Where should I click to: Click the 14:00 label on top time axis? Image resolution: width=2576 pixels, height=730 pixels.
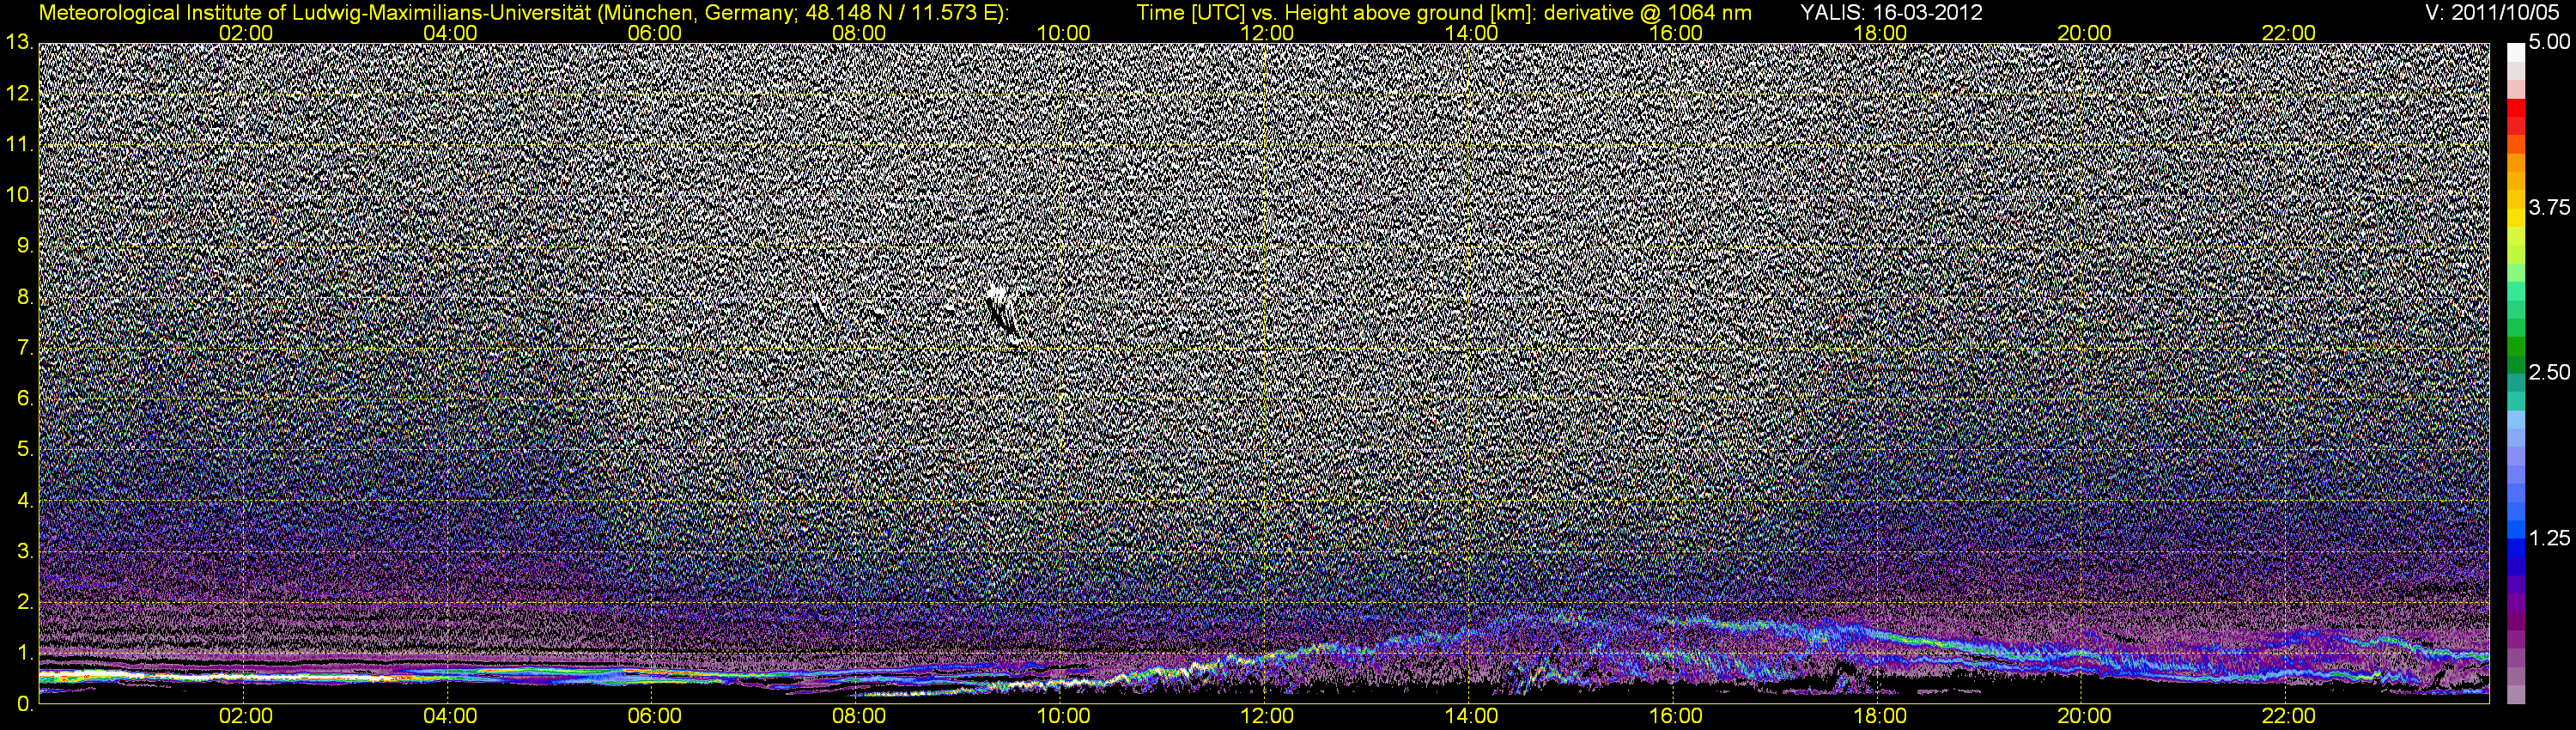(1472, 33)
